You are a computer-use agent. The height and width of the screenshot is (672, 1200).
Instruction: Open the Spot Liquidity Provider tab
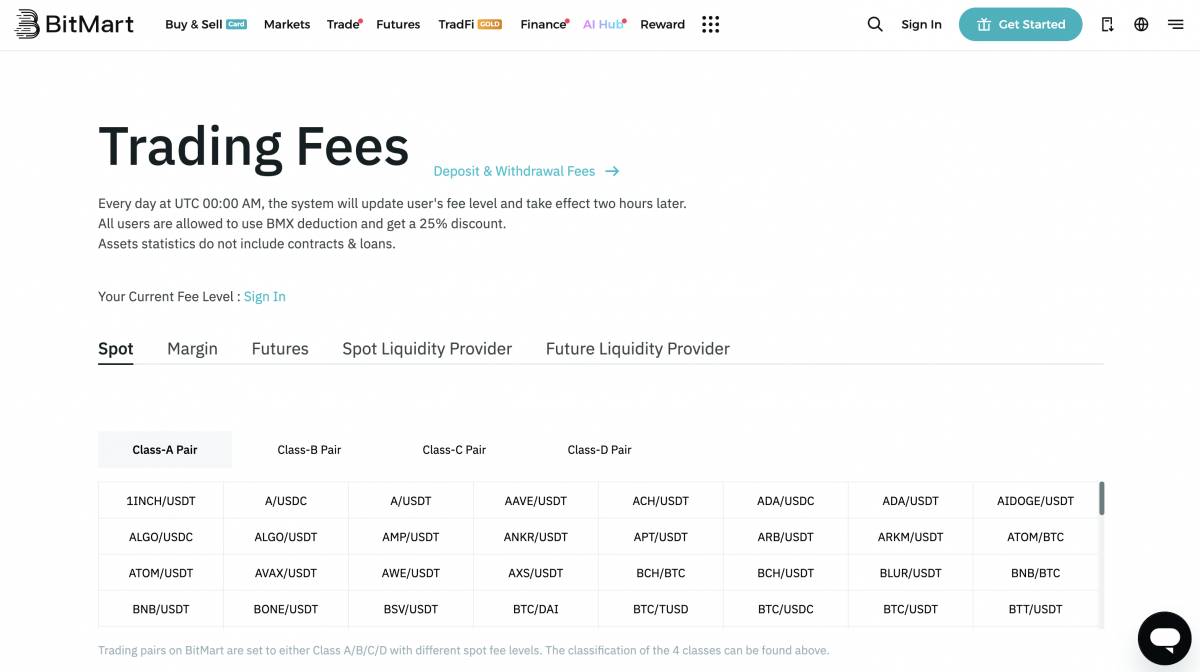(427, 348)
